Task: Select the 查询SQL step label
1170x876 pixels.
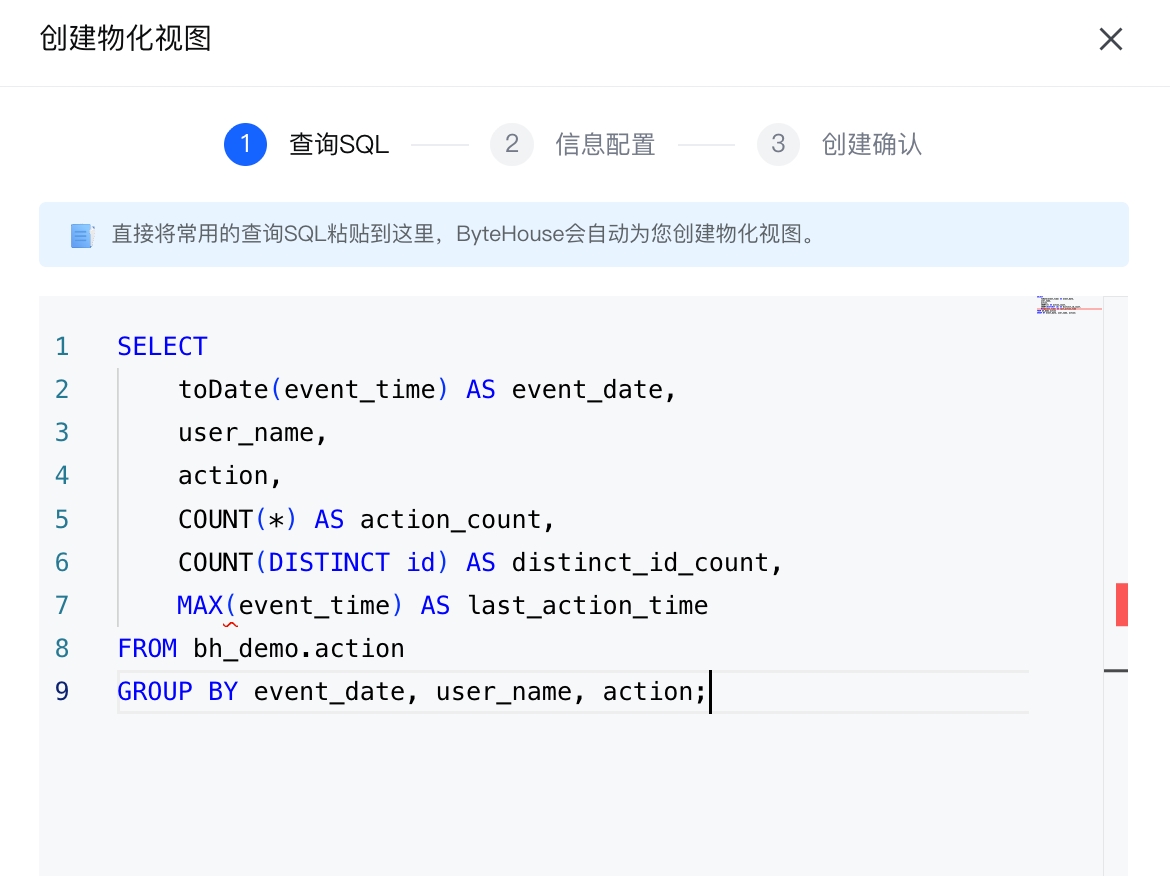Action: pyautogui.click(x=339, y=145)
